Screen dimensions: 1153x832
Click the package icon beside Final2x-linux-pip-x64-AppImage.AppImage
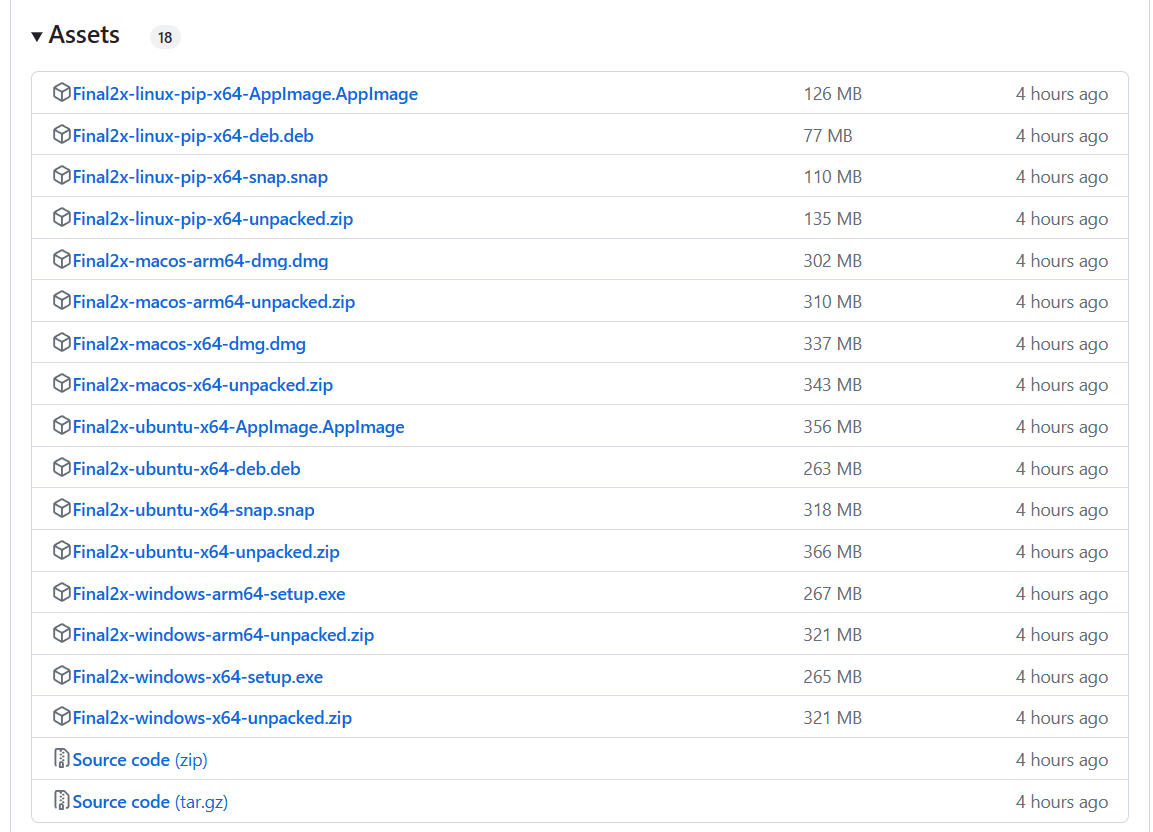click(62, 93)
